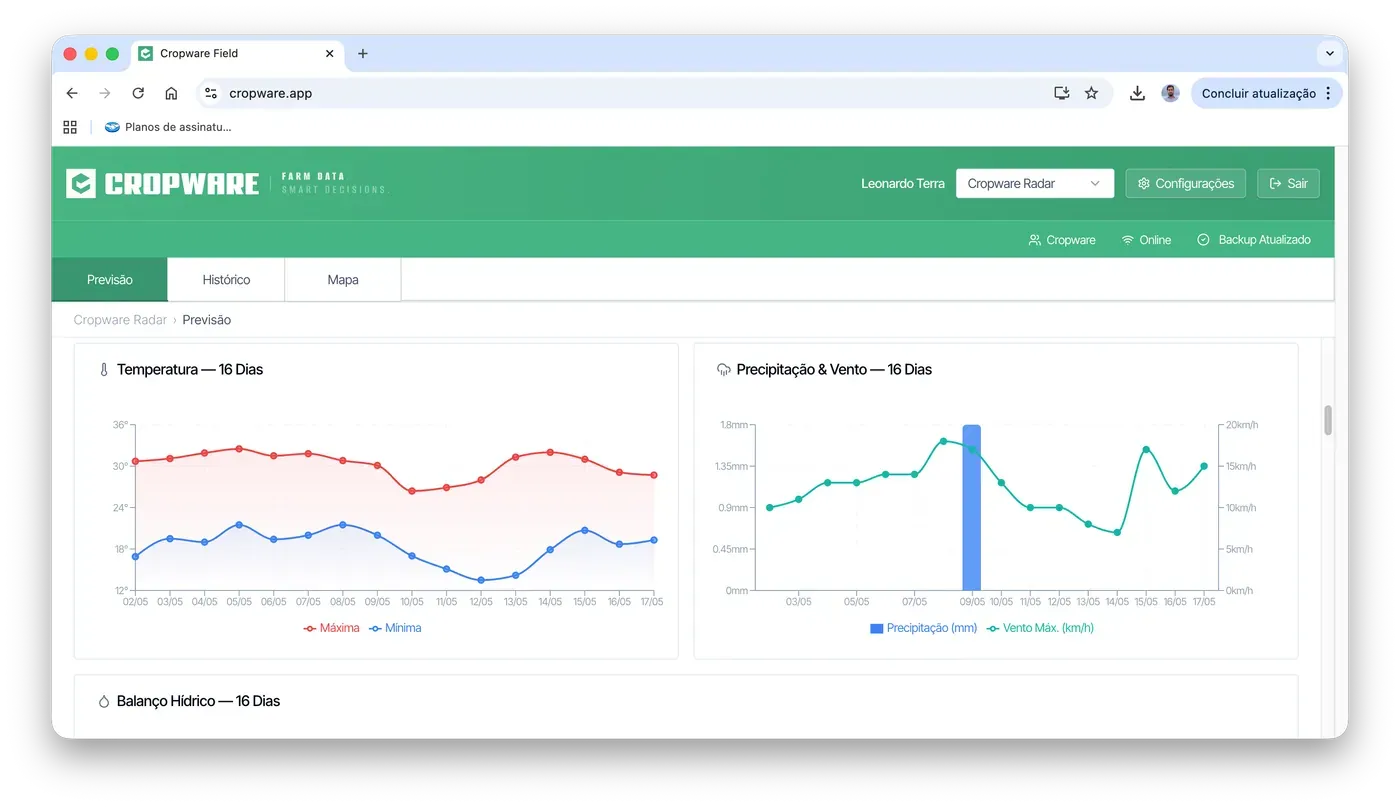
Task: Click the back navigation arrow
Action: point(72,93)
